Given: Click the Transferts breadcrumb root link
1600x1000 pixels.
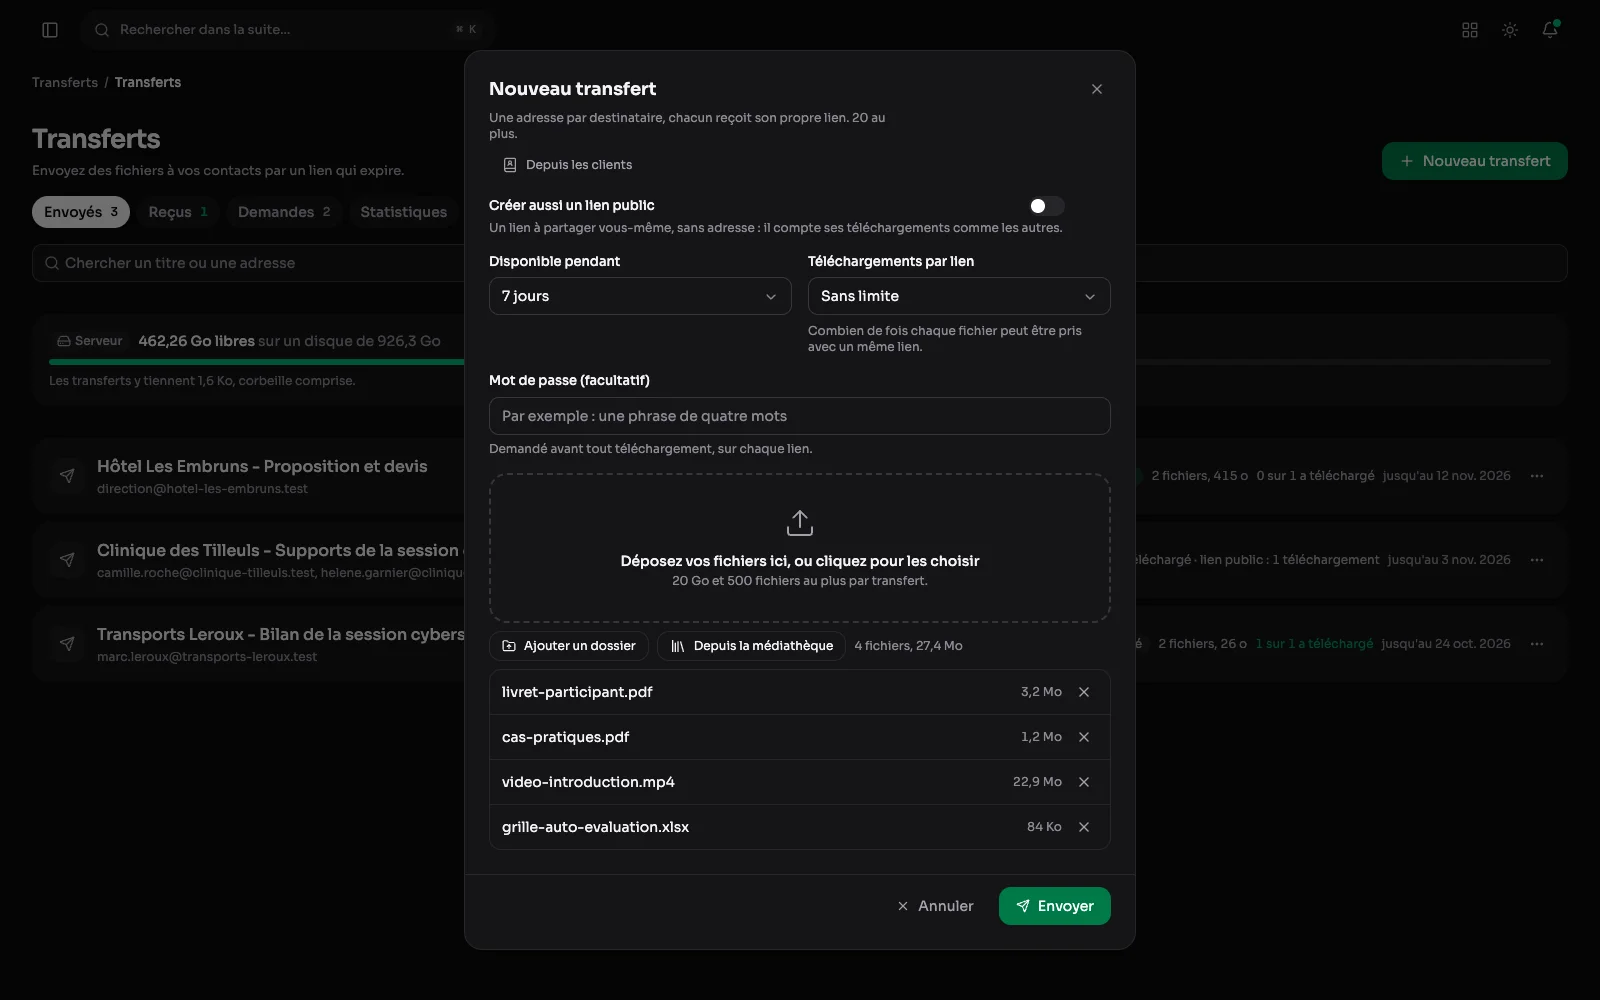Looking at the screenshot, I should [x=65, y=82].
